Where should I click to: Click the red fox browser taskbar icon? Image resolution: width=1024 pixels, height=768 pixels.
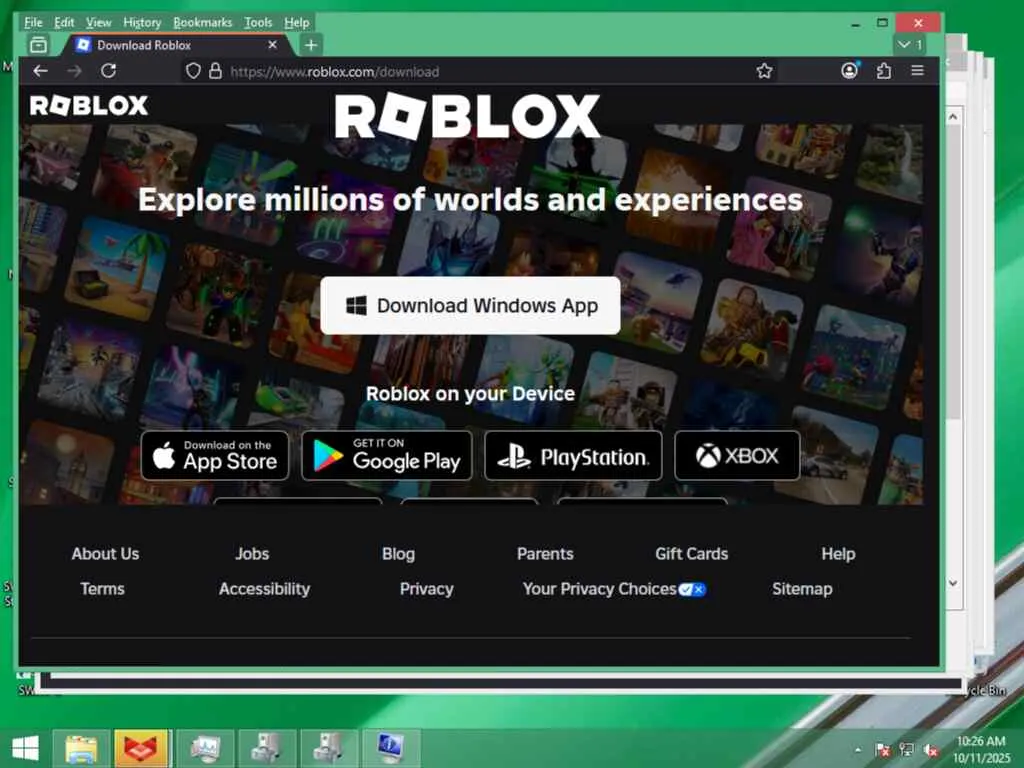142,748
